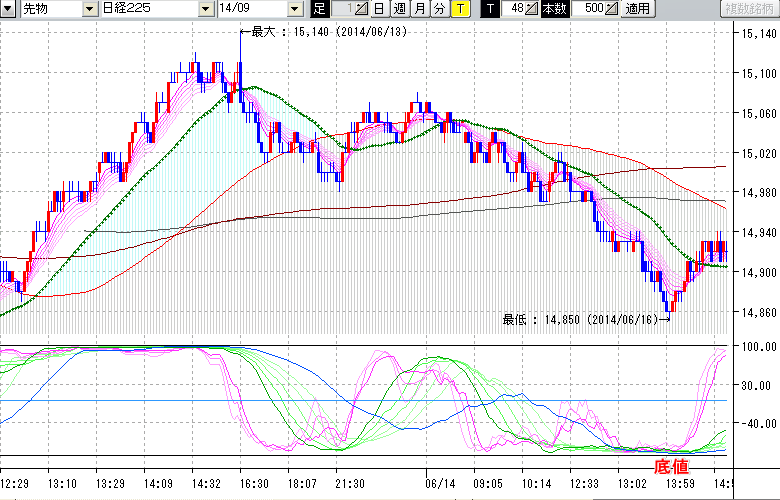The width and height of the screenshot is (780, 500).
Task: Click the 本数 bar count field
Action: coord(586,9)
